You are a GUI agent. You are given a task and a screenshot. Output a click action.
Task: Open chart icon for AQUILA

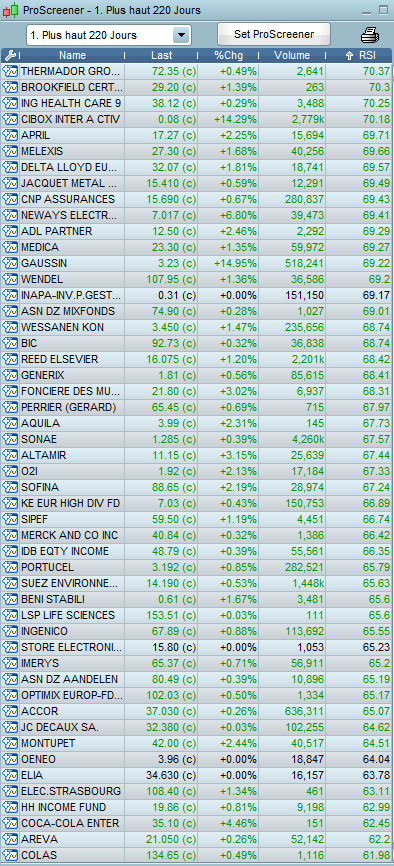(x=10, y=424)
